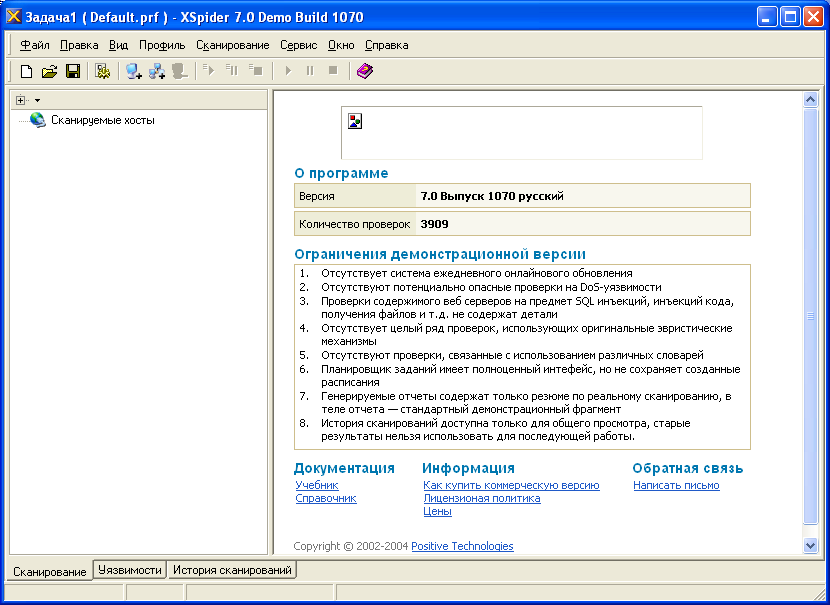The image size is (830, 605).
Task: Click the pause-all-hosts scan icon with list lines
Action: click(232, 70)
